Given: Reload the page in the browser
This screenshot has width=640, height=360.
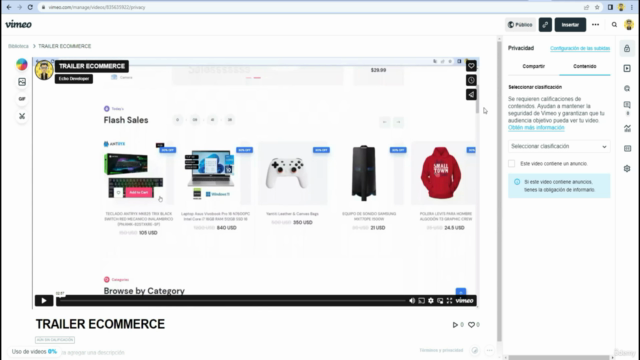Looking at the screenshot, I should point(30,7).
